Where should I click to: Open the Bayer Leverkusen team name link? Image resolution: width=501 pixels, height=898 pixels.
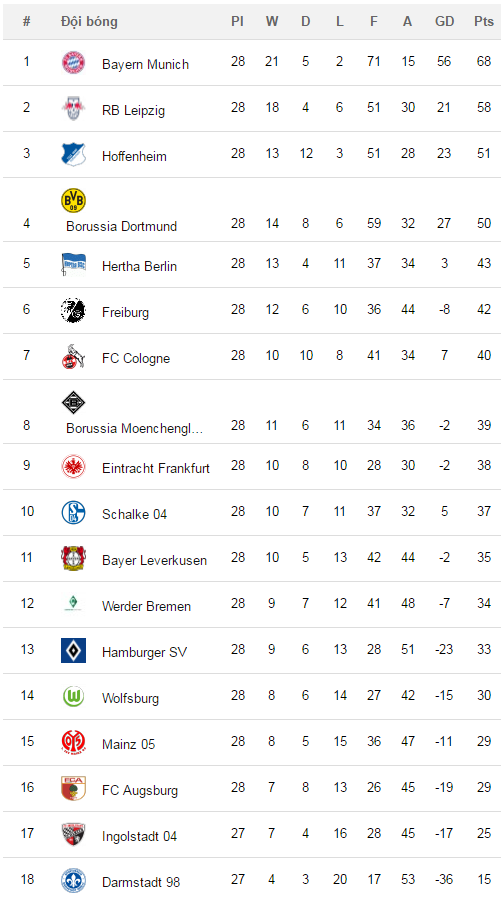(x=155, y=560)
